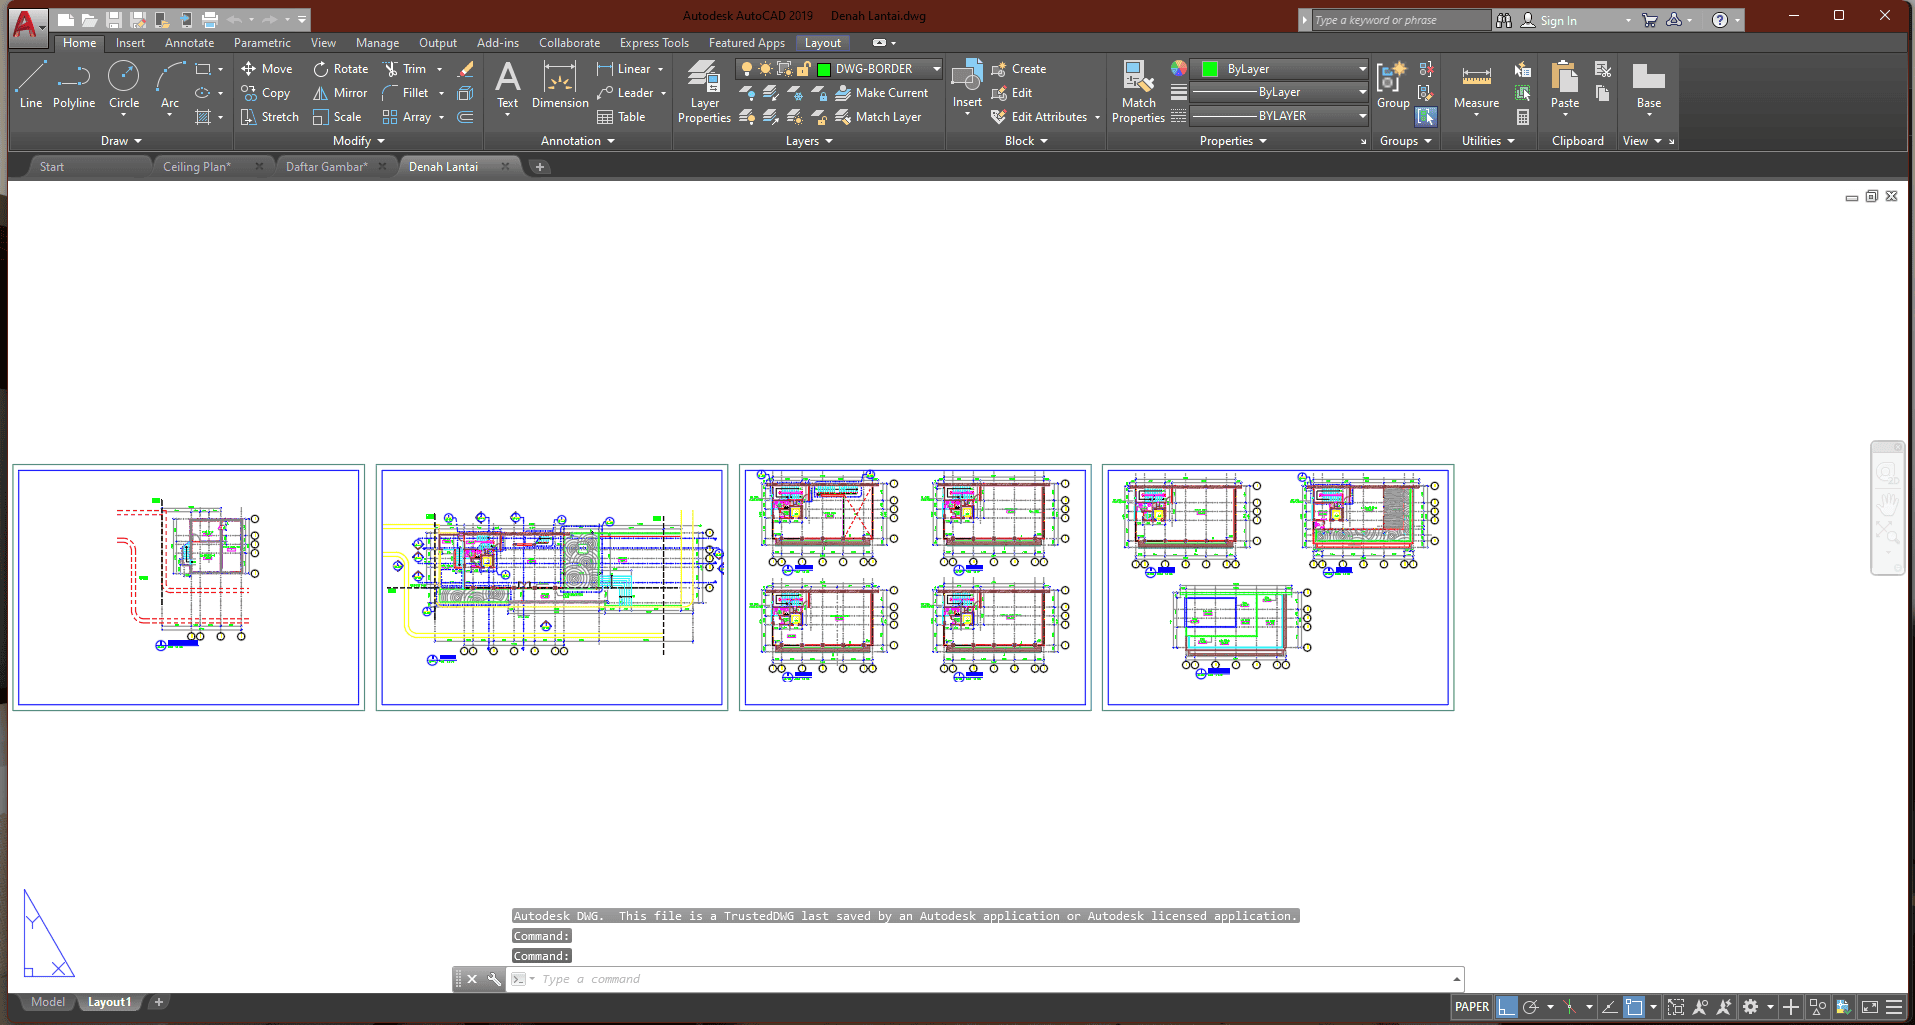Expand the Draw panel

121,141
